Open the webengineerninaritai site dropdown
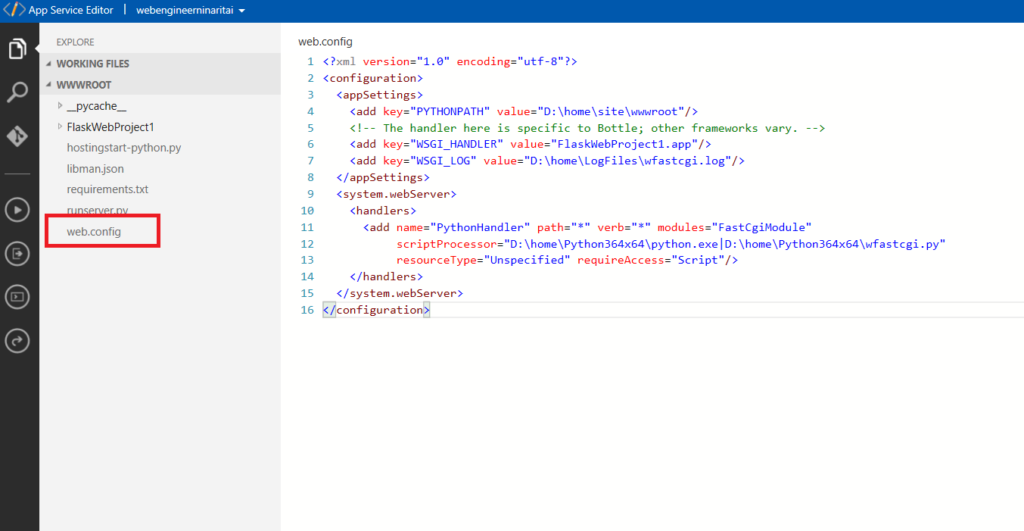This screenshot has width=1024, height=531. point(190,10)
